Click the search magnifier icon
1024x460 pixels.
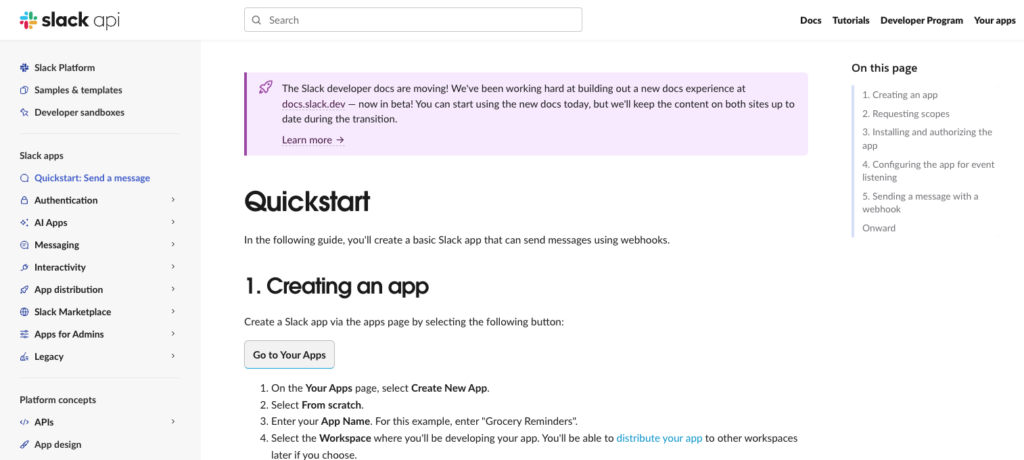[257, 20]
